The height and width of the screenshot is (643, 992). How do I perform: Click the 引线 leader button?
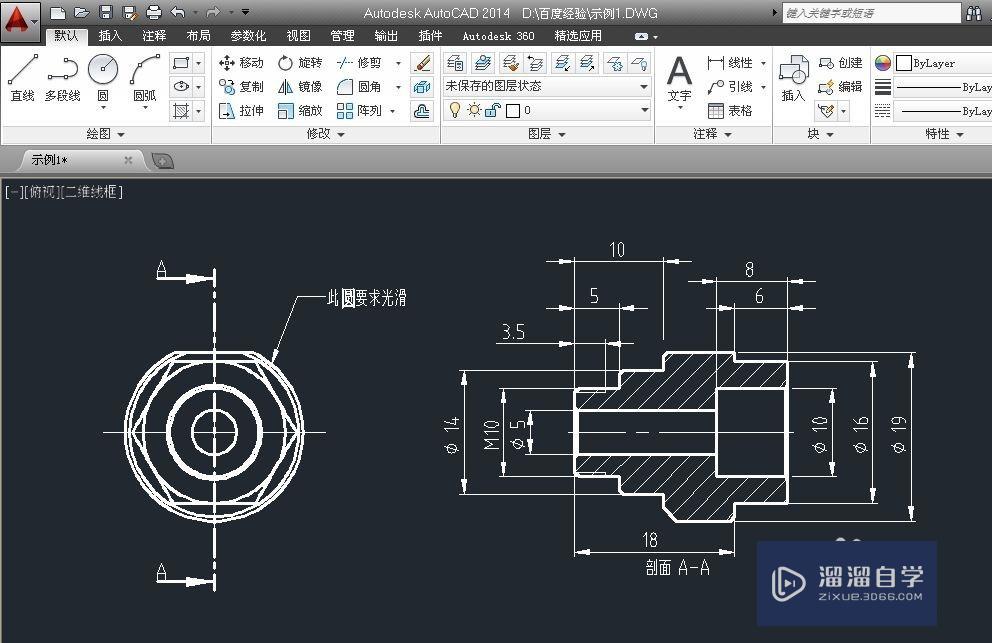click(729, 87)
